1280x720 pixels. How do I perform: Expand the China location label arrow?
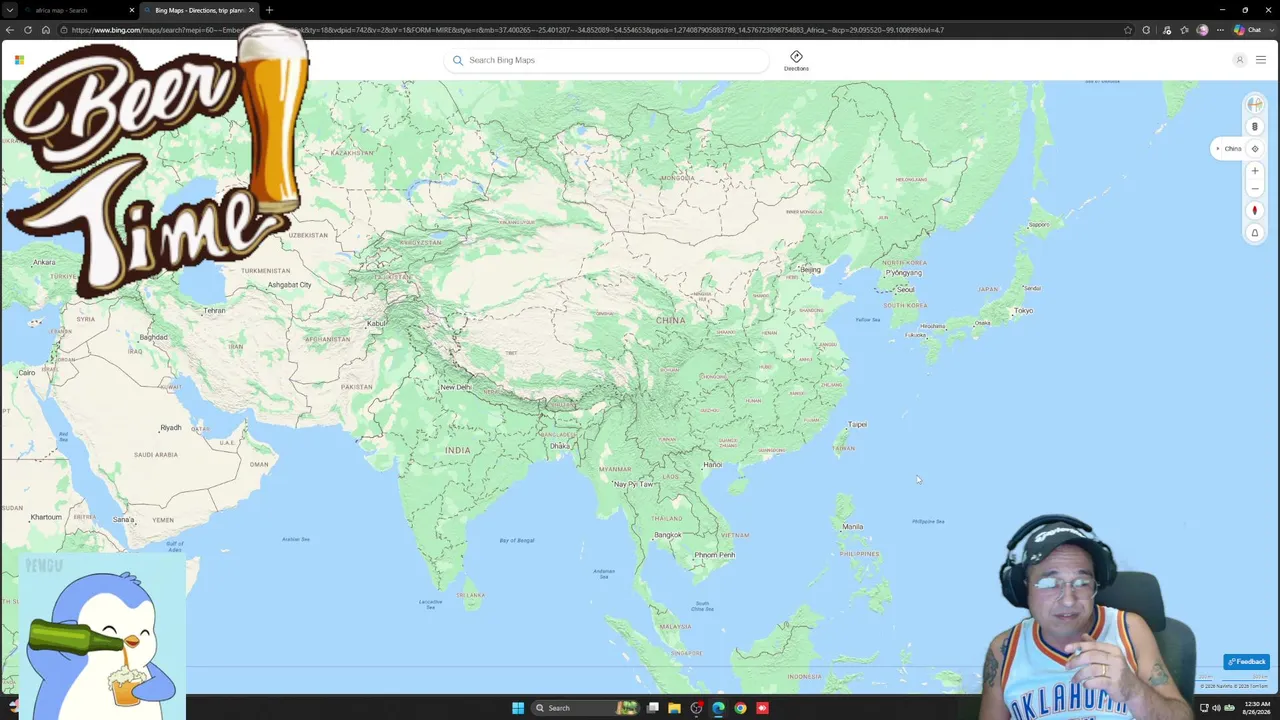[x=1217, y=149]
